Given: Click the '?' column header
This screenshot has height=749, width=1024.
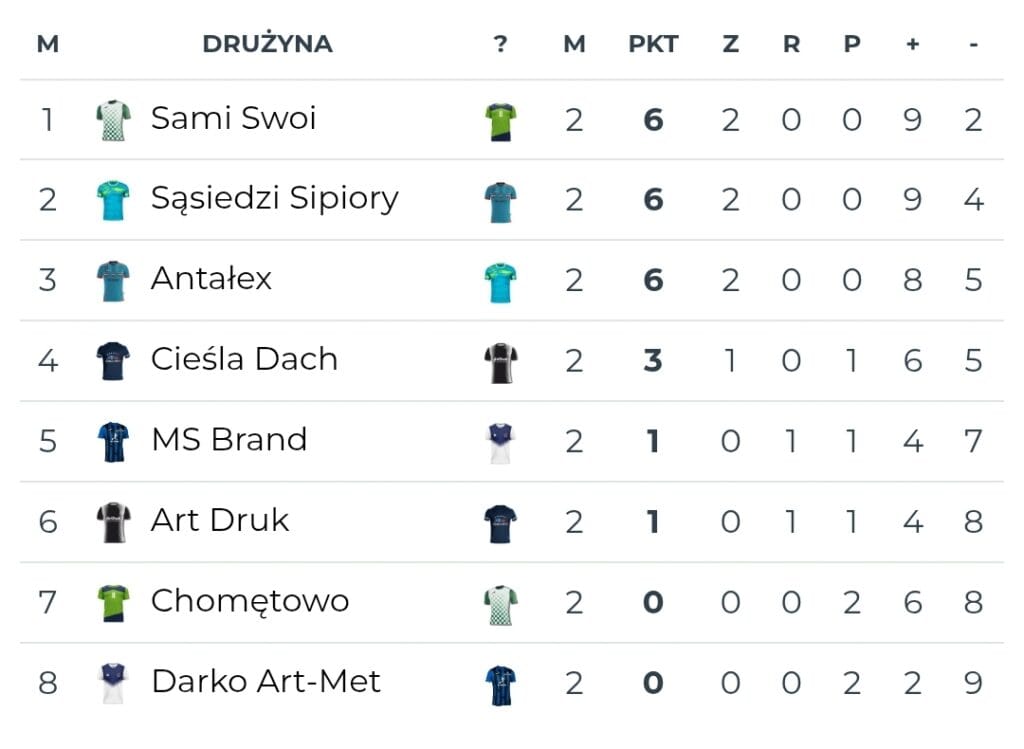Looking at the screenshot, I should click(501, 44).
